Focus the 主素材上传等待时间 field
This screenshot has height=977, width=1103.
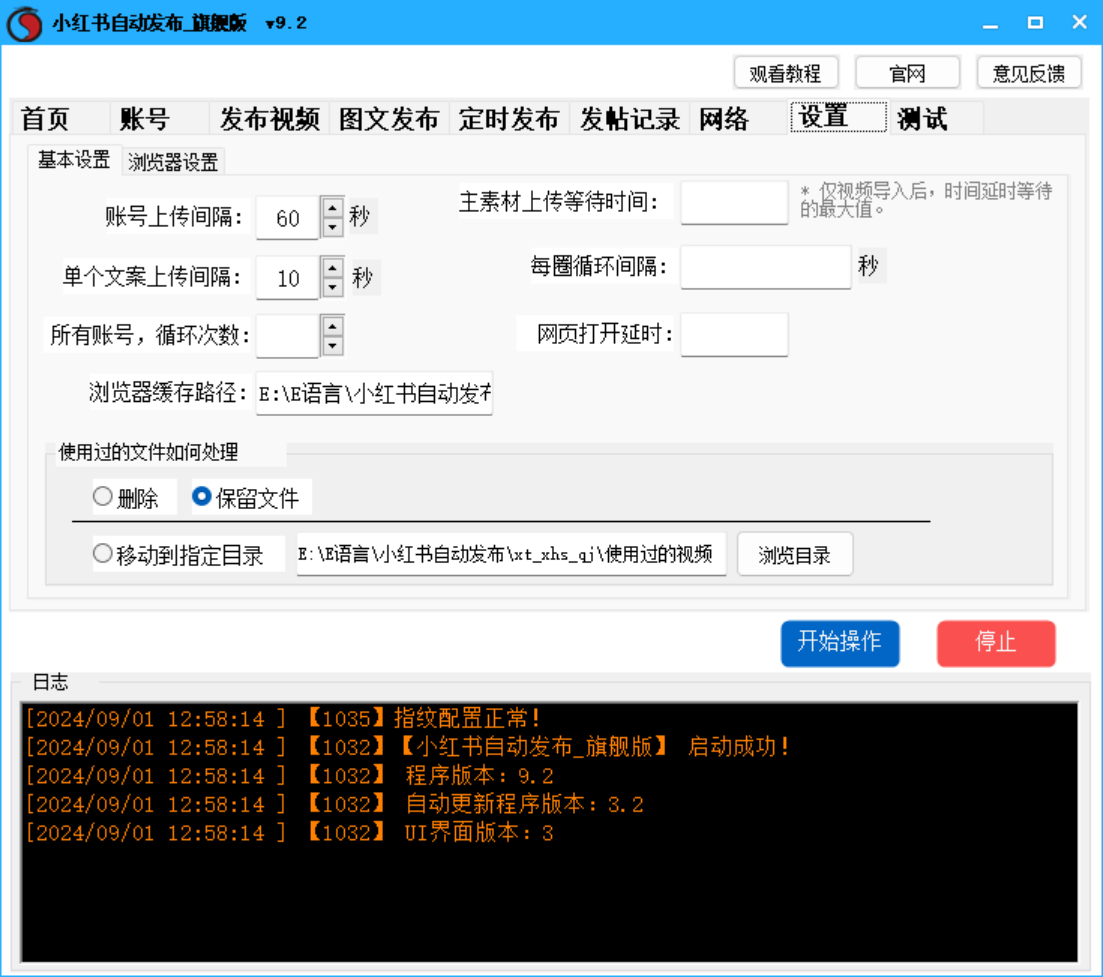click(734, 203)
